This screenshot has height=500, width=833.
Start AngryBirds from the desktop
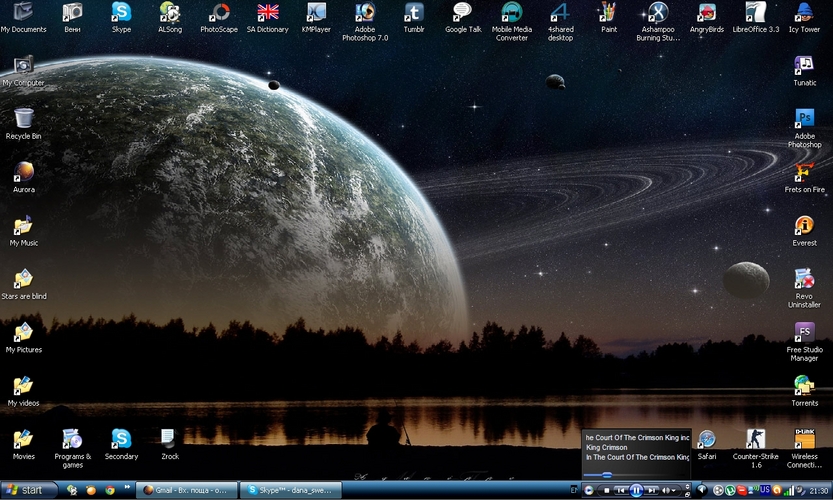point(707,18)
